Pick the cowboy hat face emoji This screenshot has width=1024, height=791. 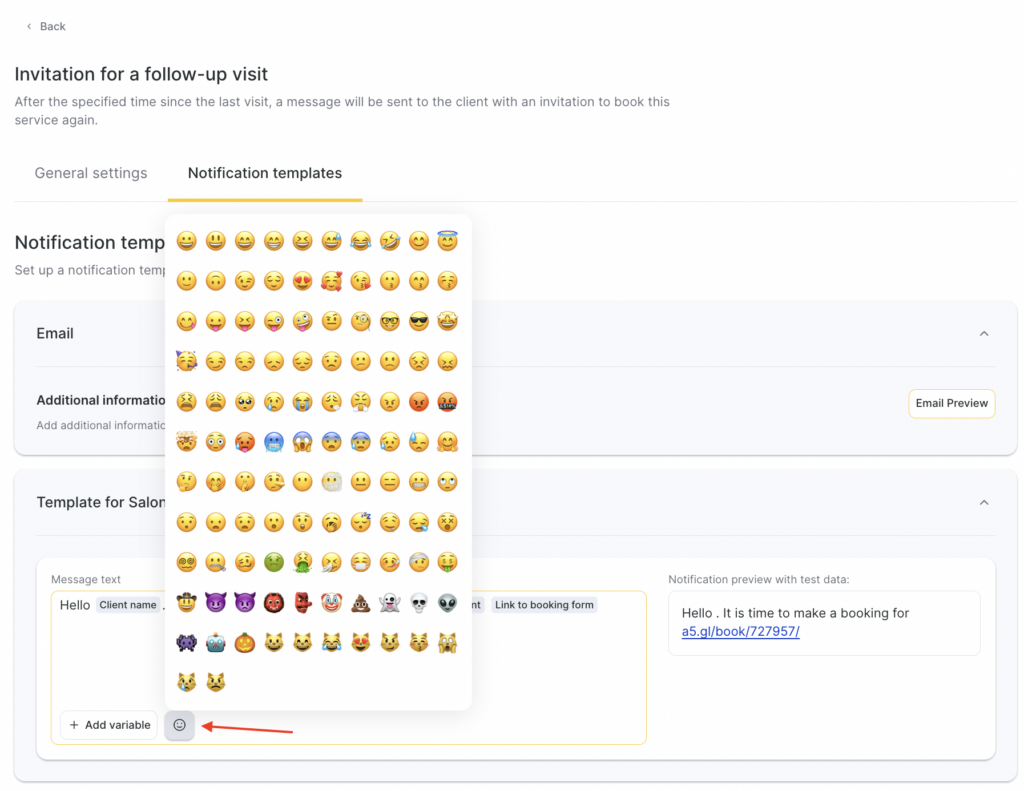click(x=186, y=603)
